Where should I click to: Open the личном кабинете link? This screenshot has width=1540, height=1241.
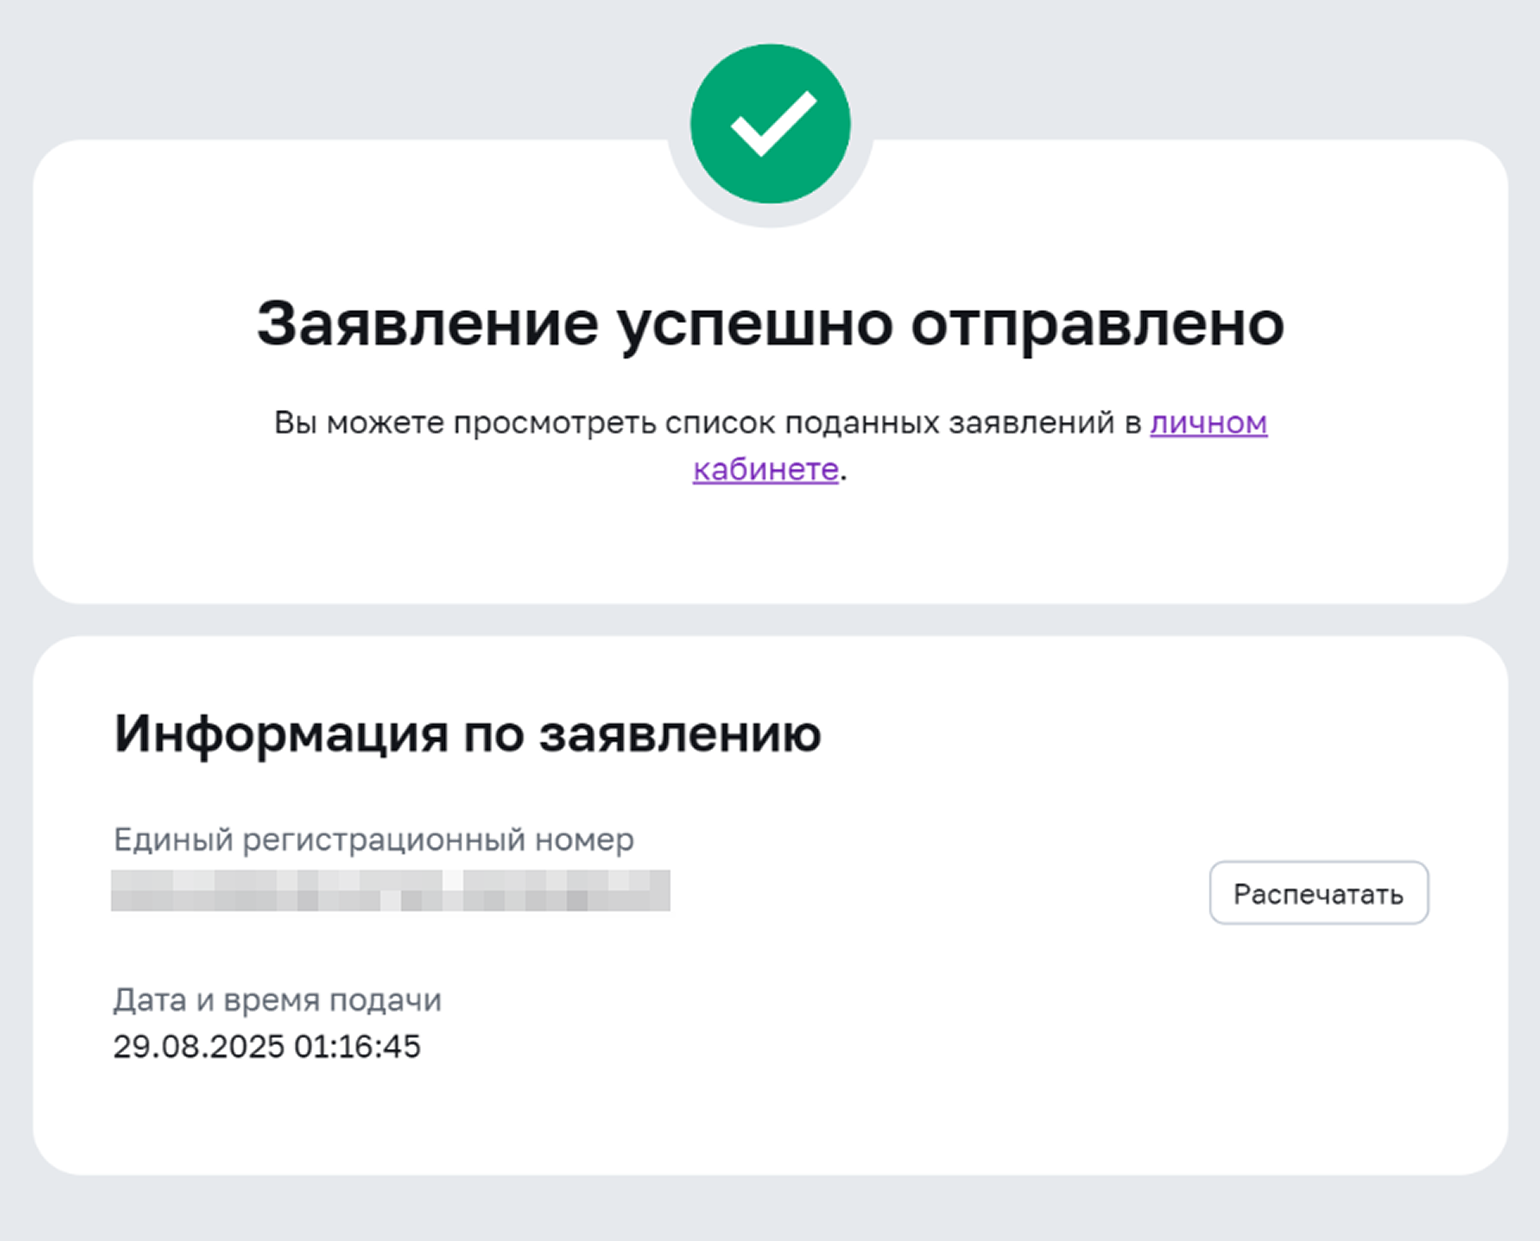pyautogui.click(x=1207, y=423)
